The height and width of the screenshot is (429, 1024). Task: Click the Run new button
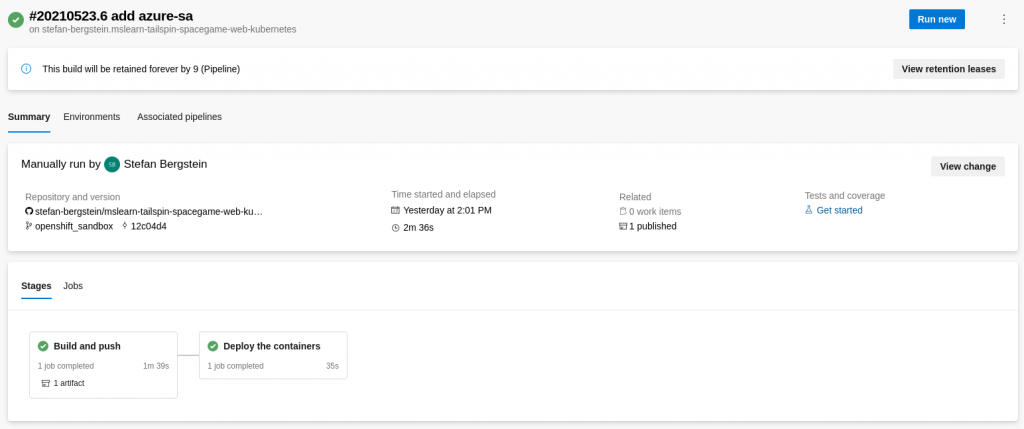tap(936, 20)
